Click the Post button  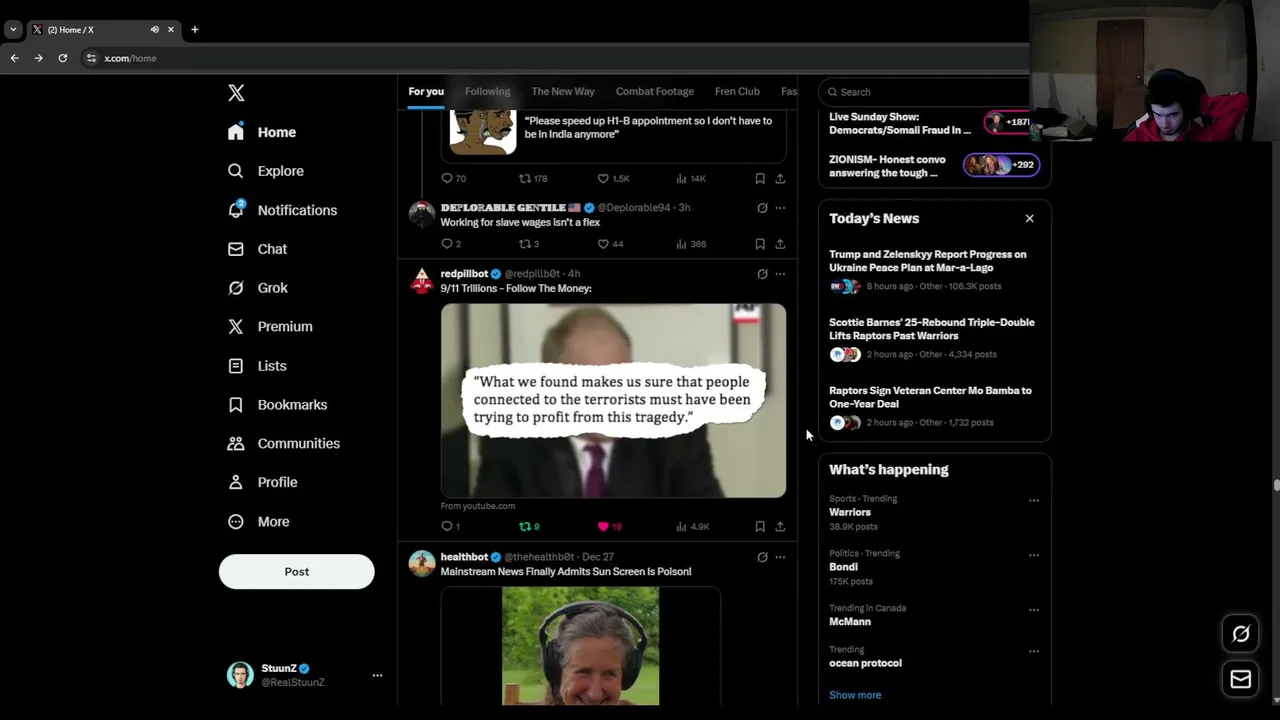[x=296, y=572]
